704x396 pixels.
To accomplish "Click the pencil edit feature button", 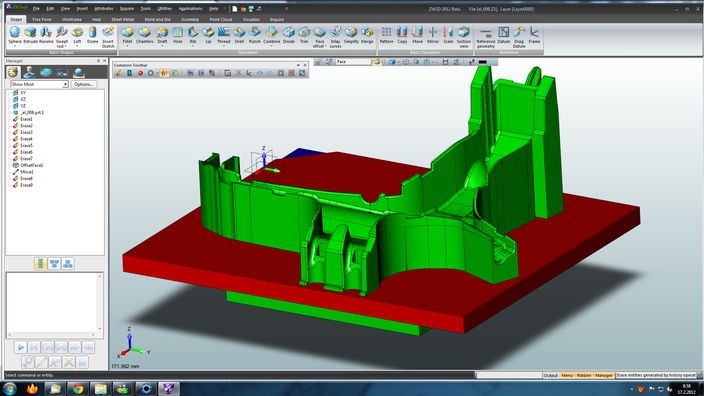I will (x=41, y=362).
